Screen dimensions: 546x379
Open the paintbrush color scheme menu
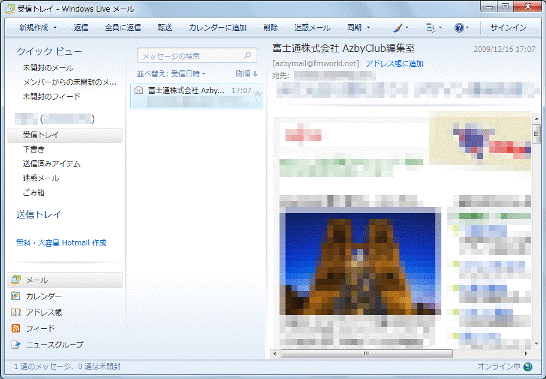pyautogui.click(x=400, y=28)
